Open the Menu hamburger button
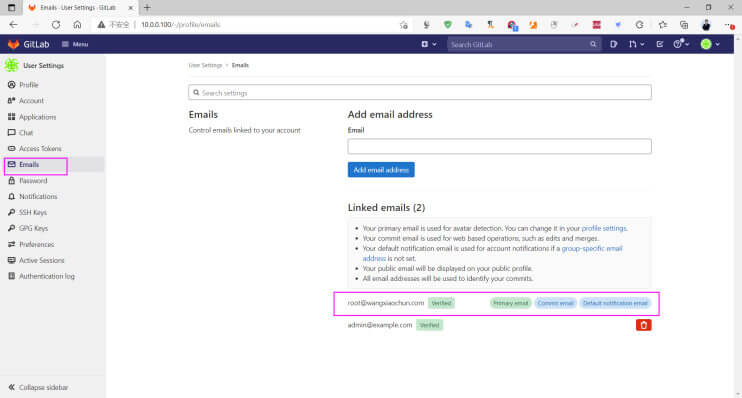742x398 pixels. (x=75, y=44)
